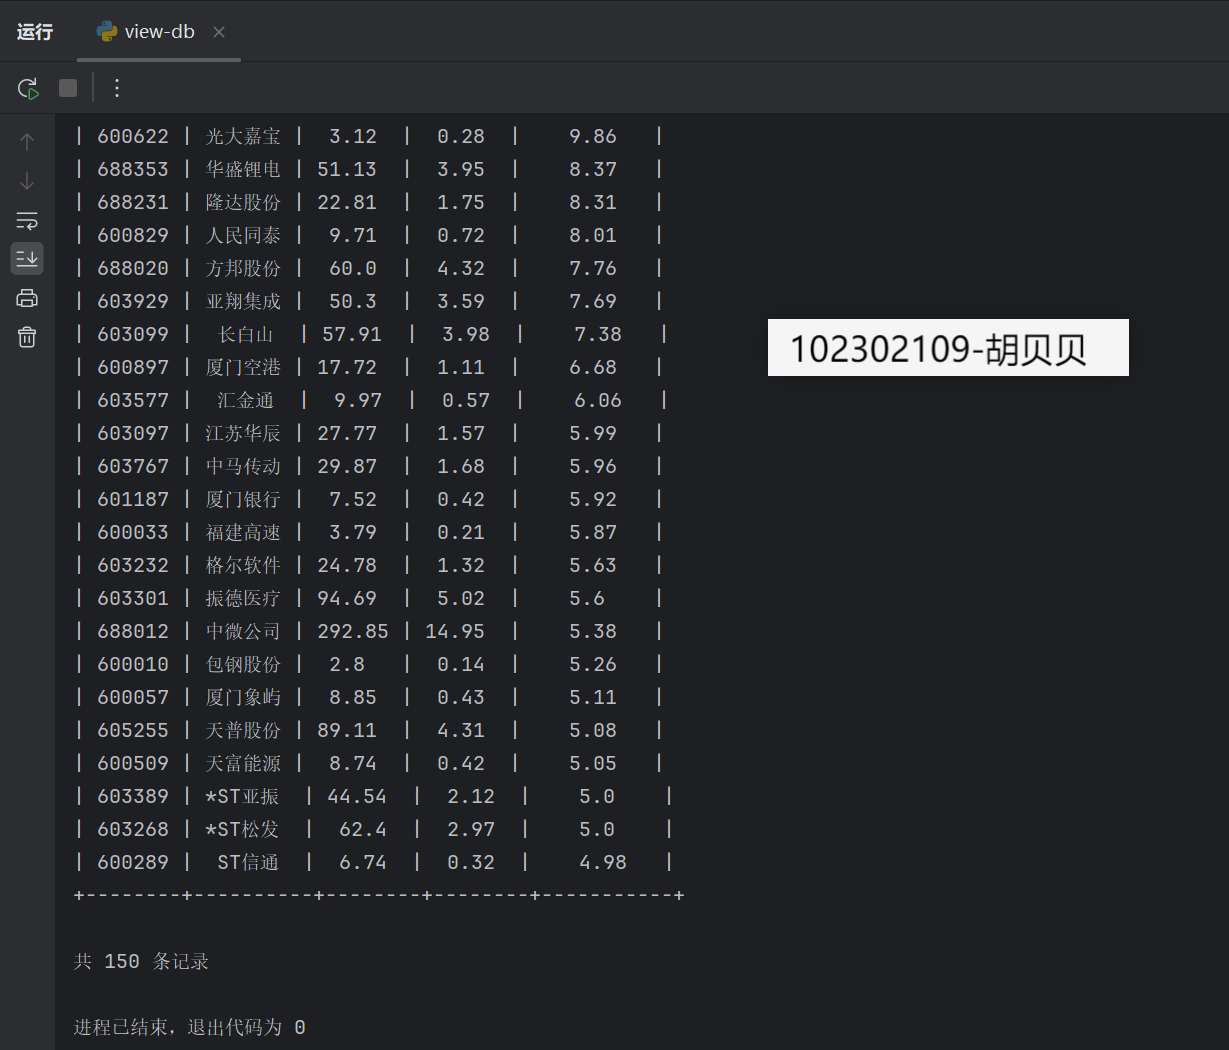Select stock name 福建高速
This screenshot has height=1050, width=1229.
pyautogui.click(x=243, y=532)
